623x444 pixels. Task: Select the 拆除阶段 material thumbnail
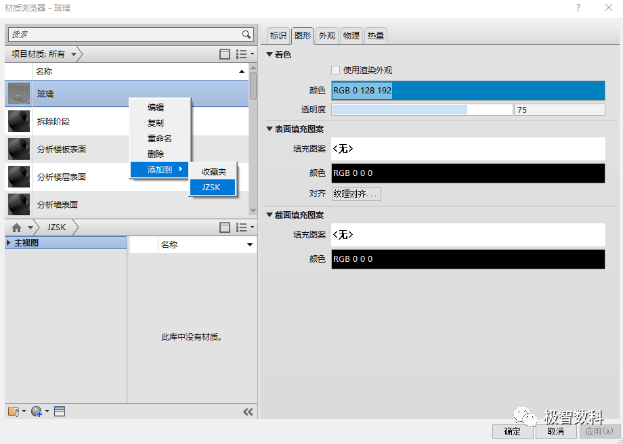(19, 121)
